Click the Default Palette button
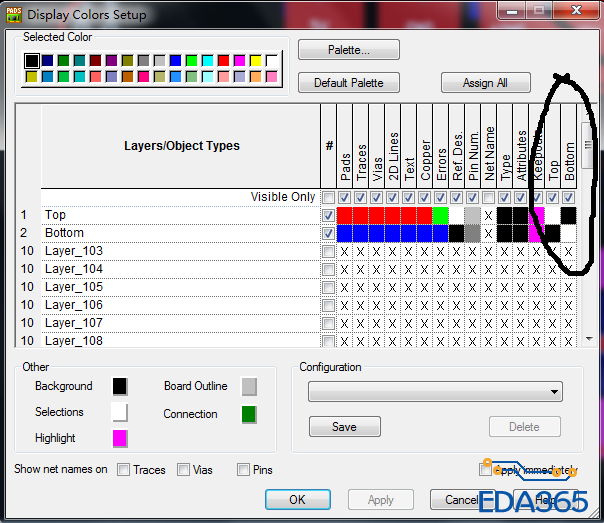The image size is (604, 523). 349,83
